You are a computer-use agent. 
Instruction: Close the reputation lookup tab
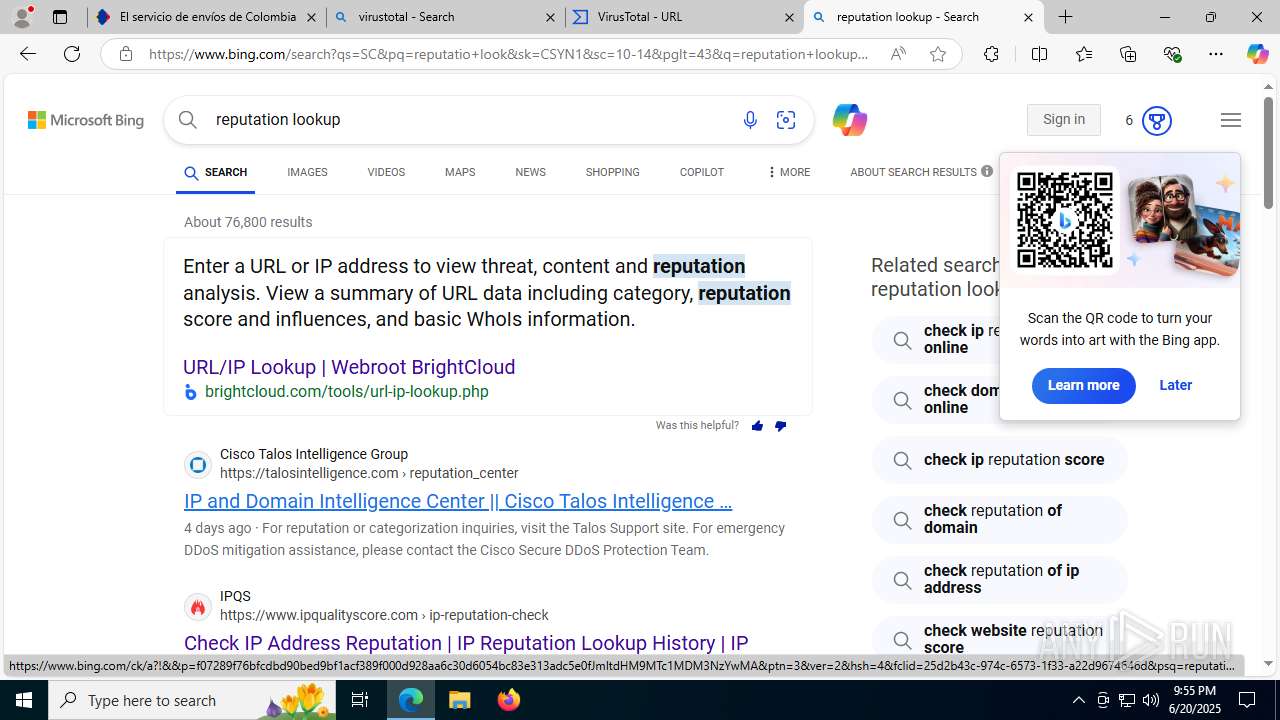(x=1028, y=17)
